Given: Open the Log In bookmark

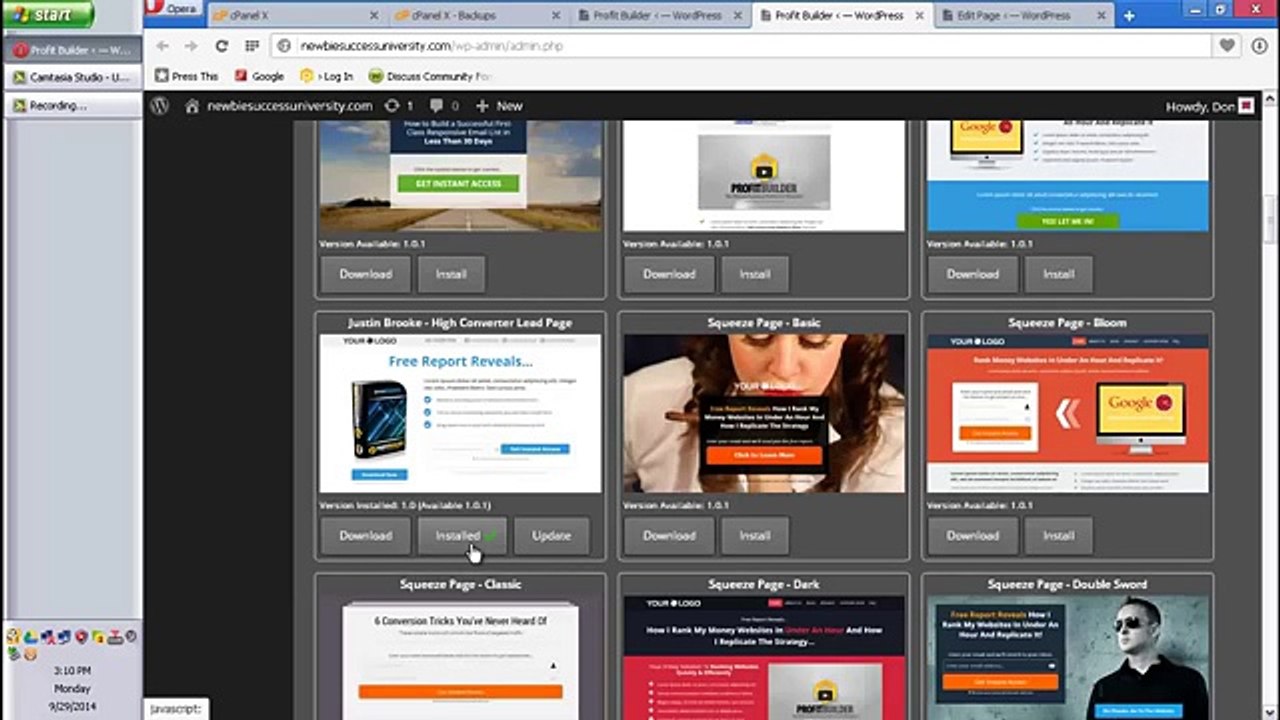Looking at the screenshot, I should 327,76.
